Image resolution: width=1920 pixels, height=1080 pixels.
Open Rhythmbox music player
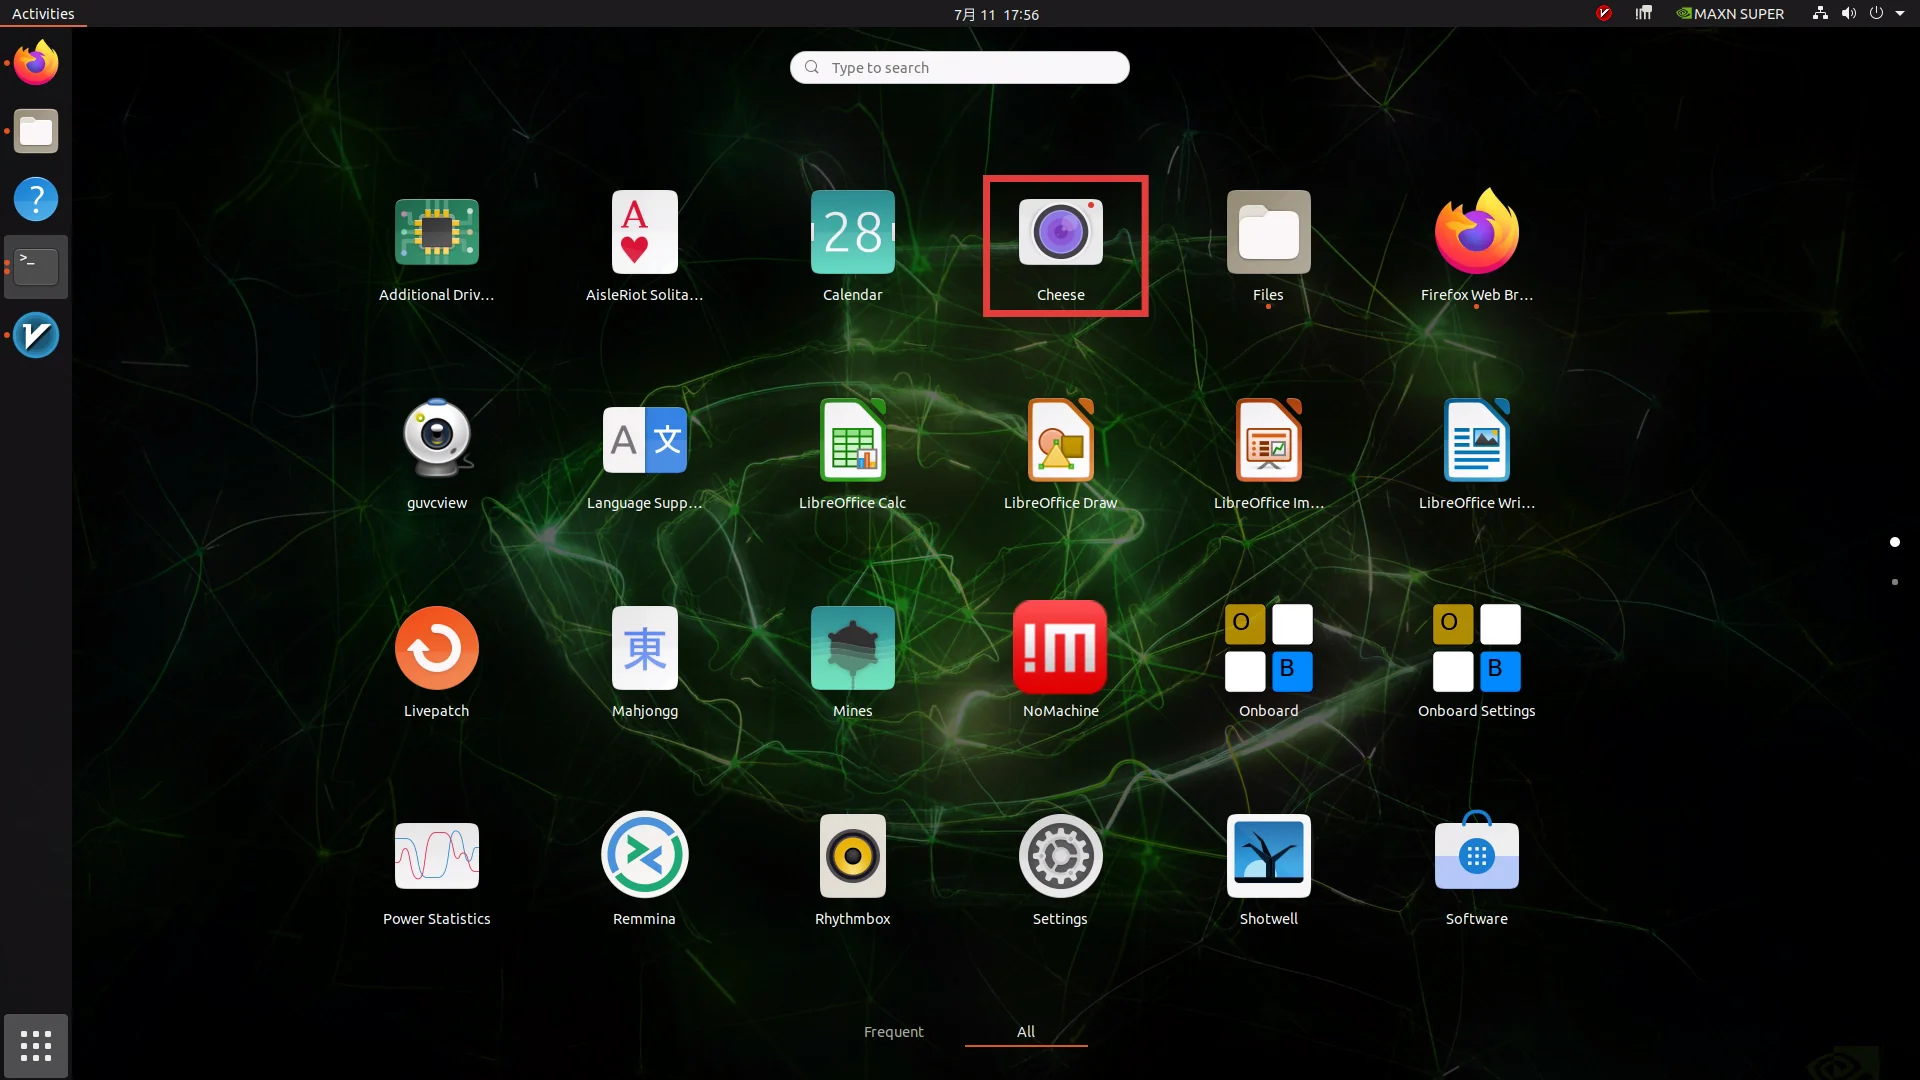pyautogui.click(x=852, y=870)
